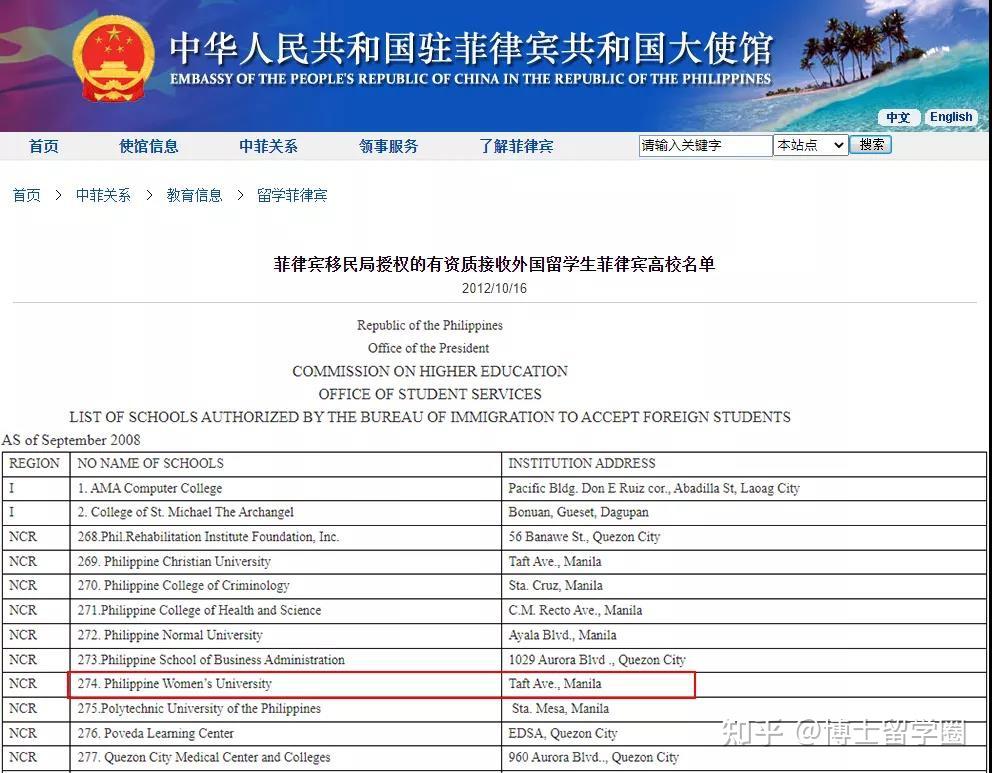Click the Chinese national emblem logo
992x773 pixels.
click(x=113, y=59)
